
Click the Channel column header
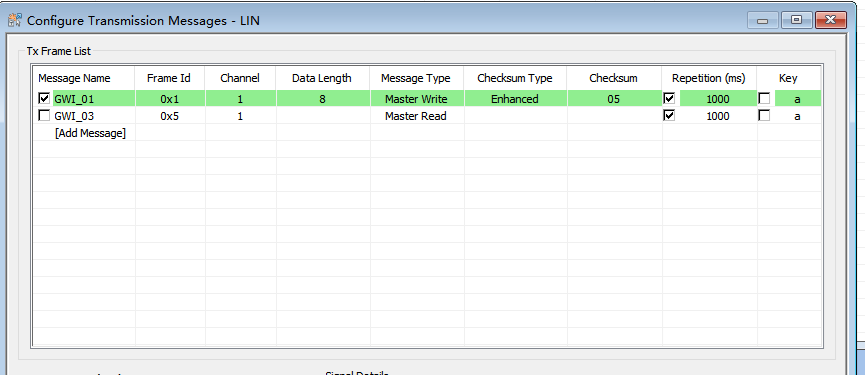tap(240, 78)
